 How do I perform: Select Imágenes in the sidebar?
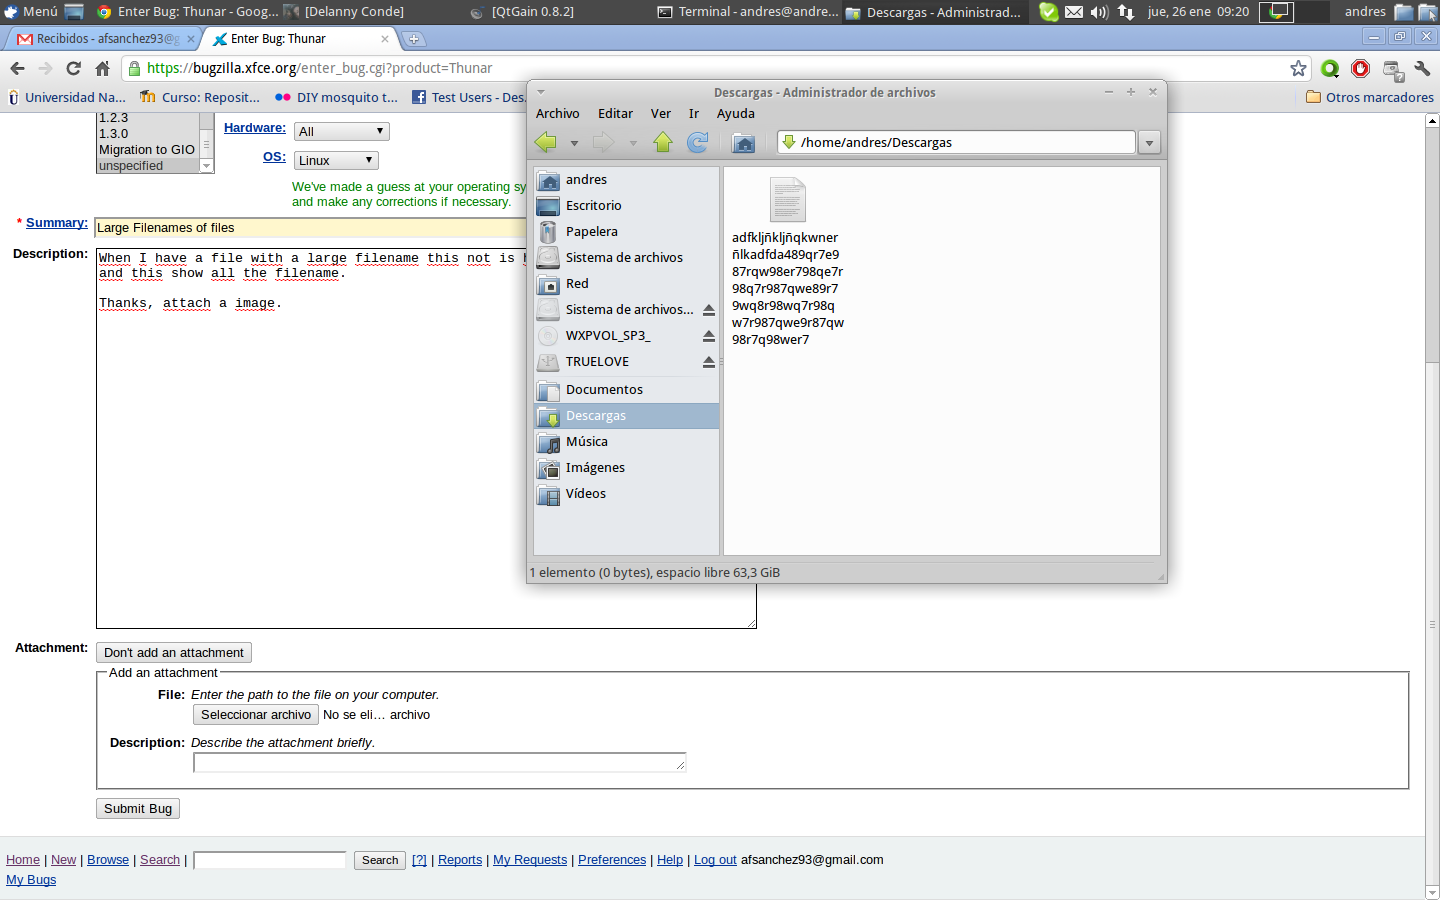click(x=595, y=468)
